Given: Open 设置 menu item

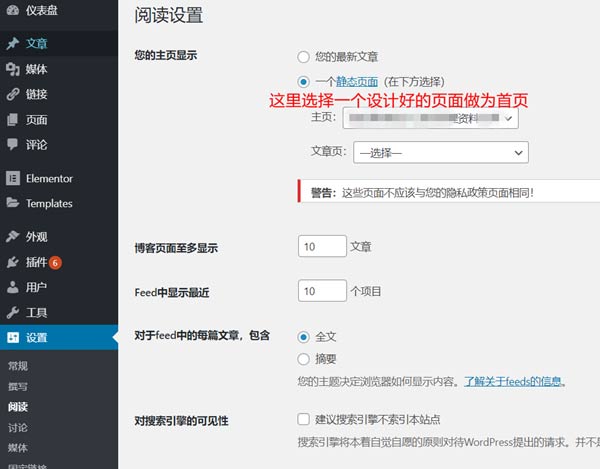Looking at the screenshot, I should pyautogui.click(x=59, y=337).
